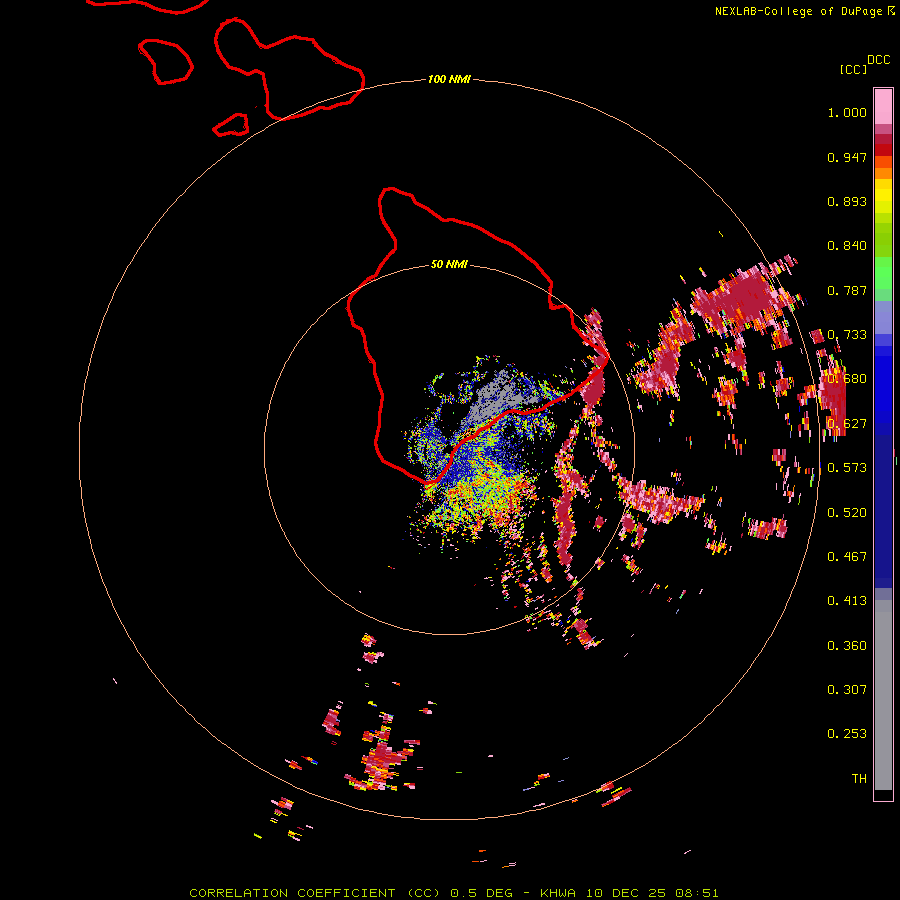Click the DCC product label
This screenshot has height=900, width=900.
879,60
